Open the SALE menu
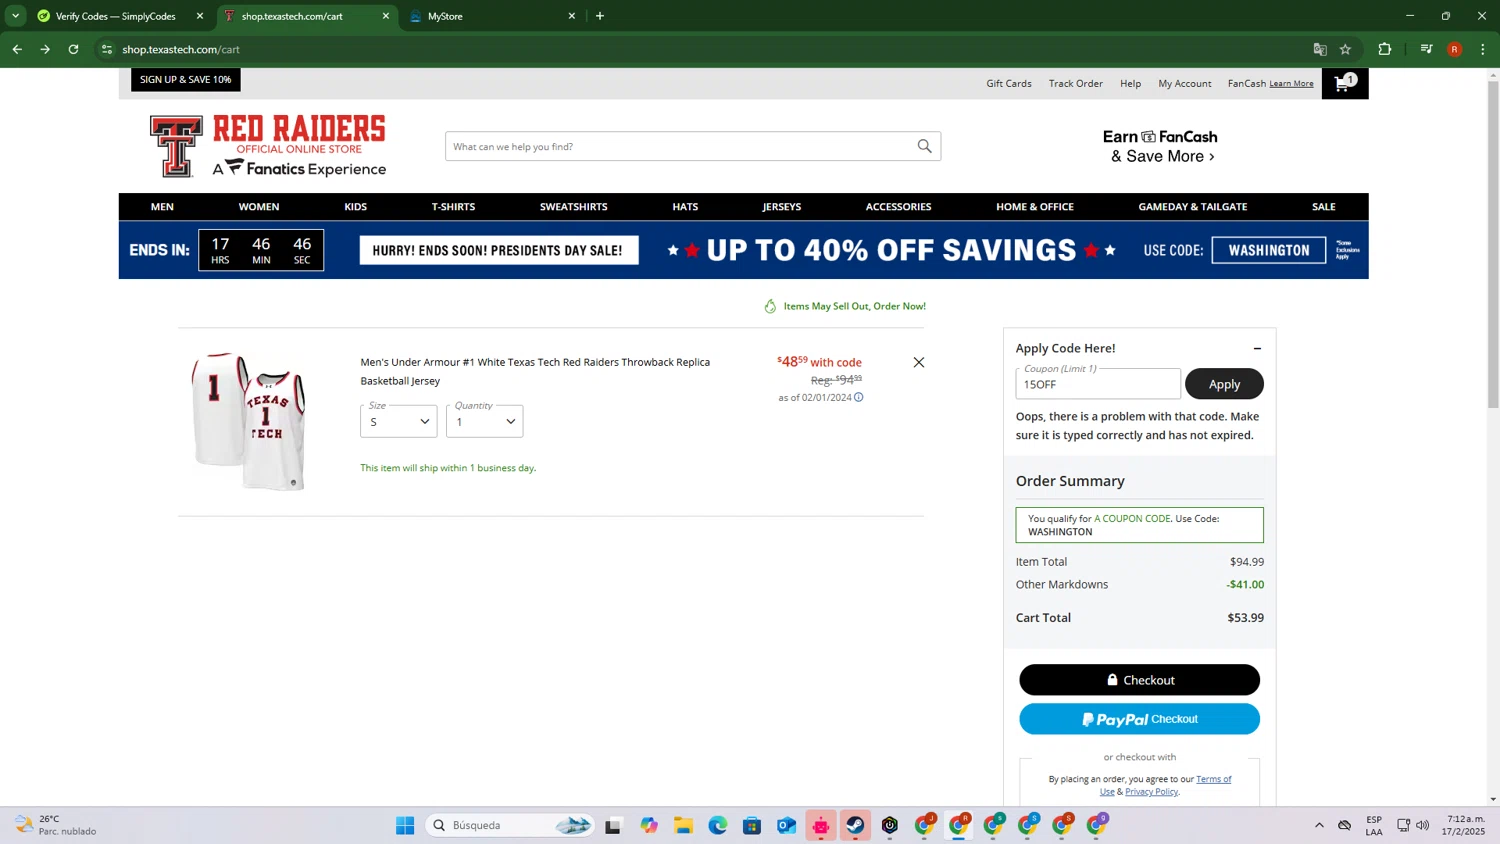 click(x=1324, y=207)
